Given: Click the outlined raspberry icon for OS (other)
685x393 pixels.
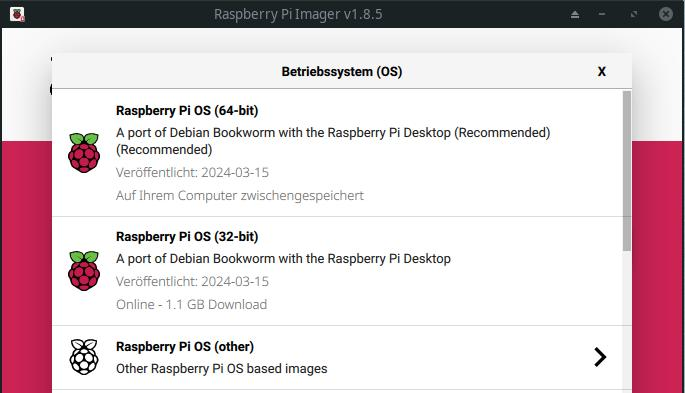Looking at the screenshot, I should [84, 357].
